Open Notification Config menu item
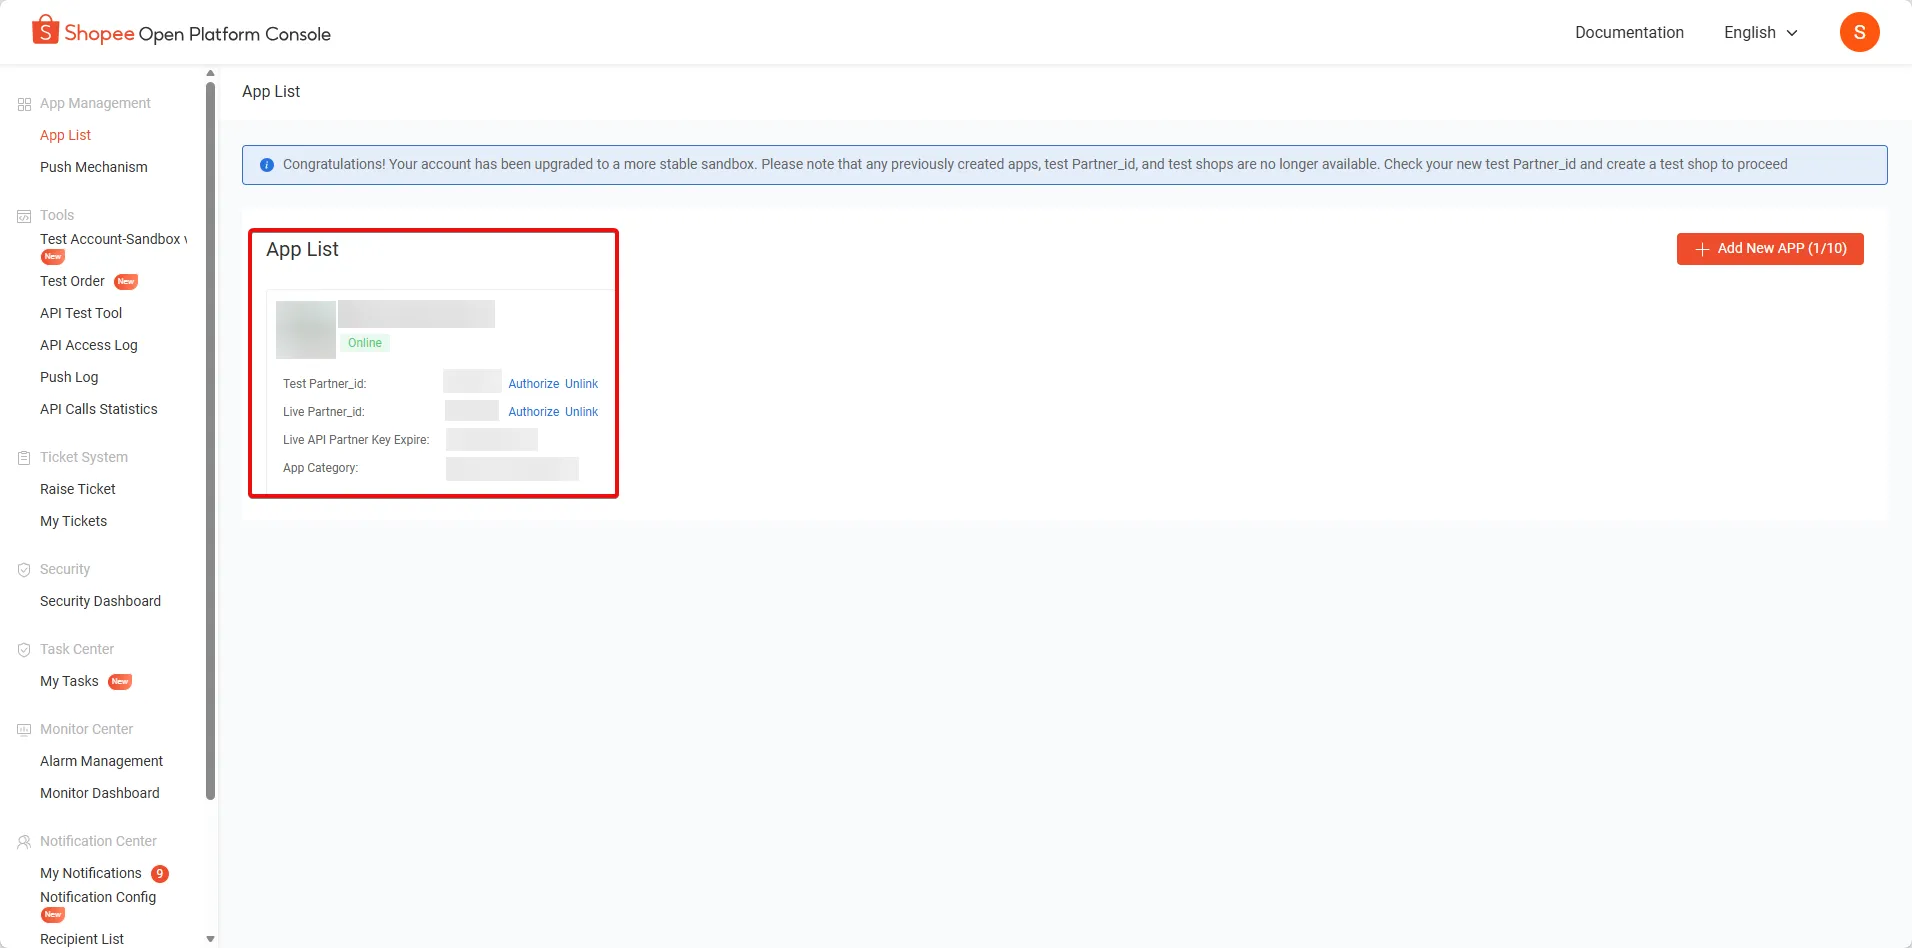The image size is (1912, 948). point(98,898)
